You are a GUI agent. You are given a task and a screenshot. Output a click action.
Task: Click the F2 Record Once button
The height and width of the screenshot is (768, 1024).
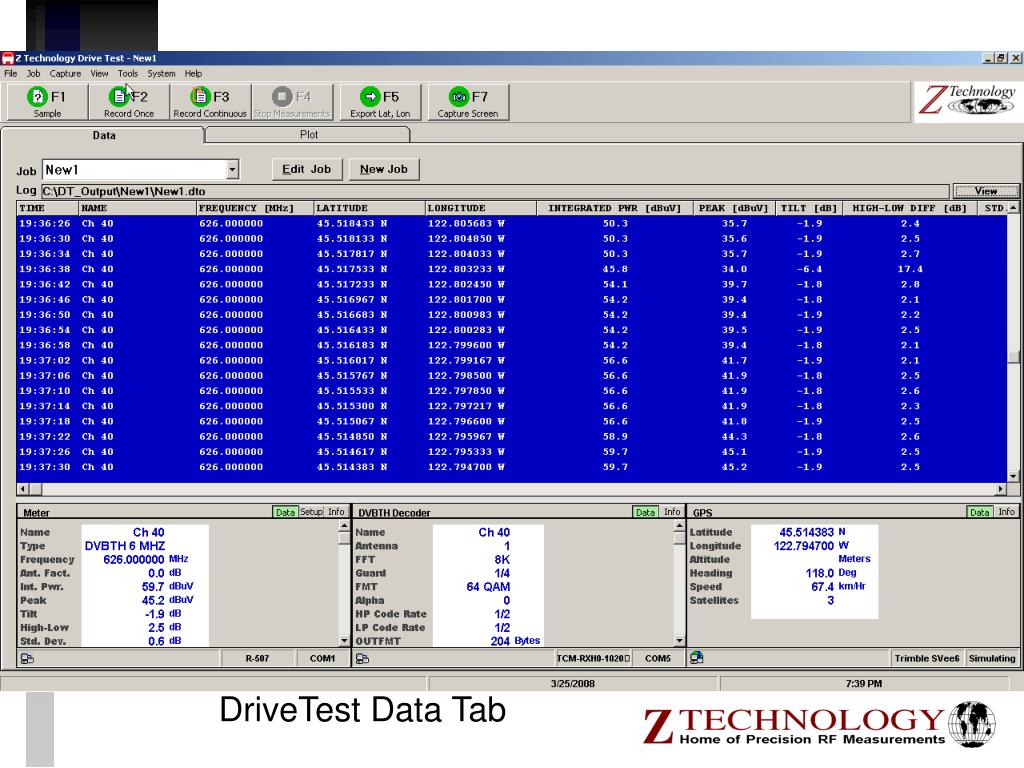129,102
